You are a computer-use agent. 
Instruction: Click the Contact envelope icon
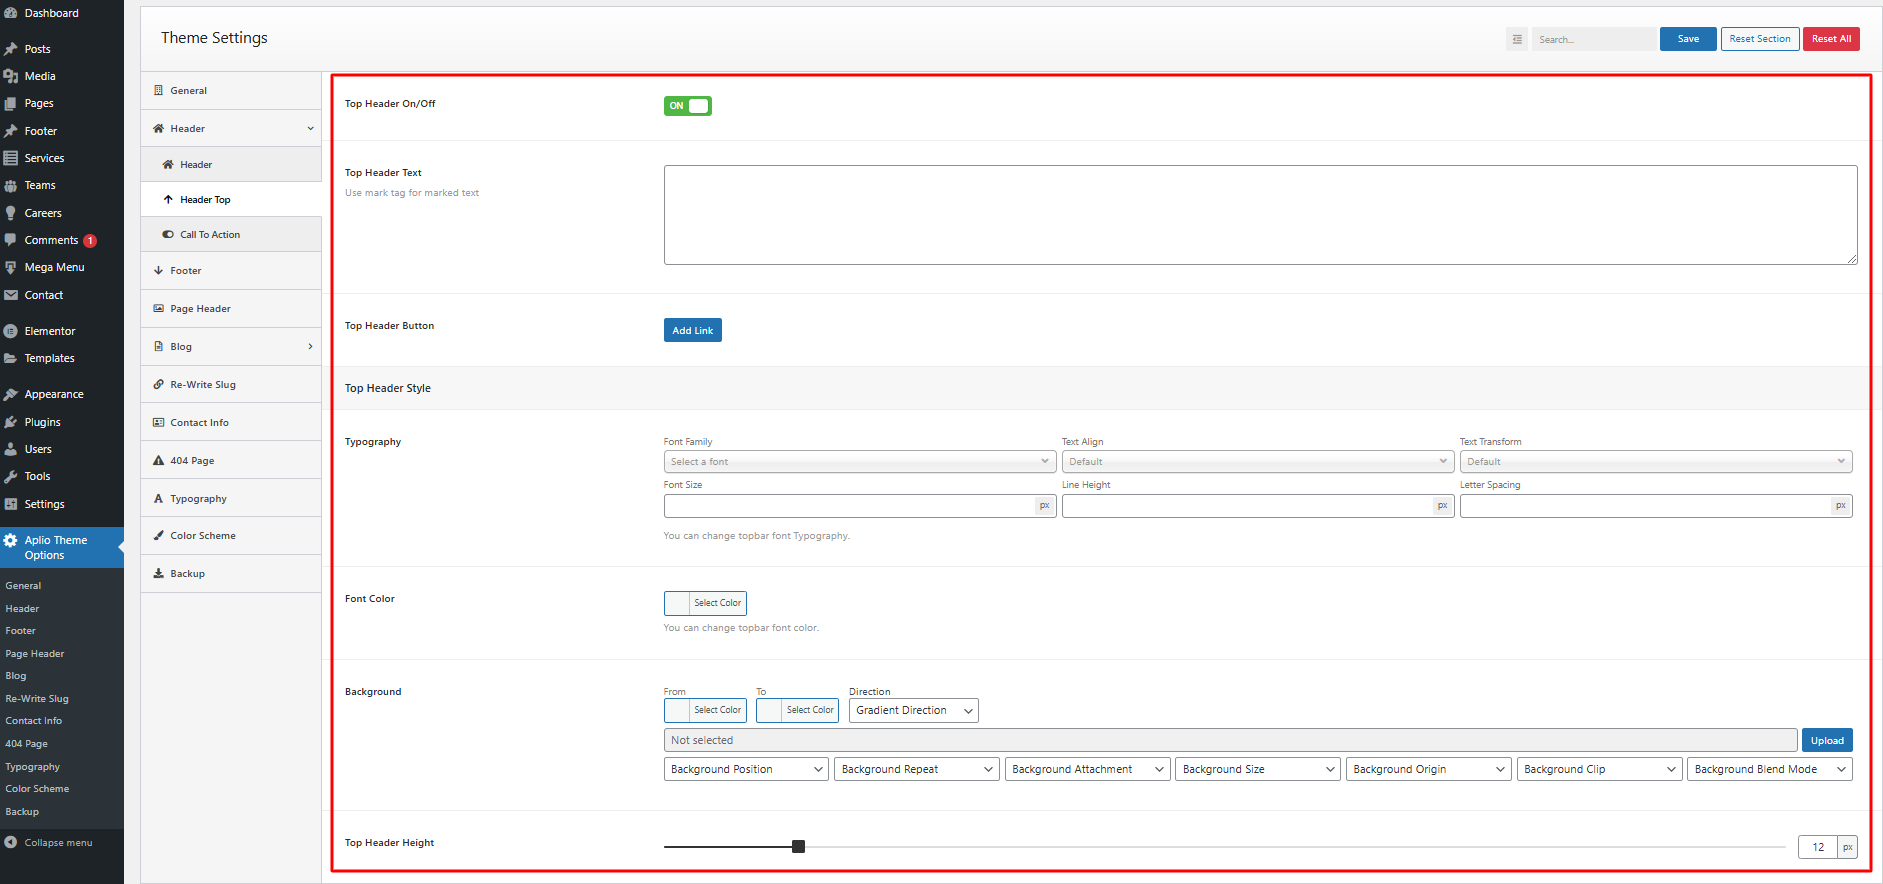11,295
